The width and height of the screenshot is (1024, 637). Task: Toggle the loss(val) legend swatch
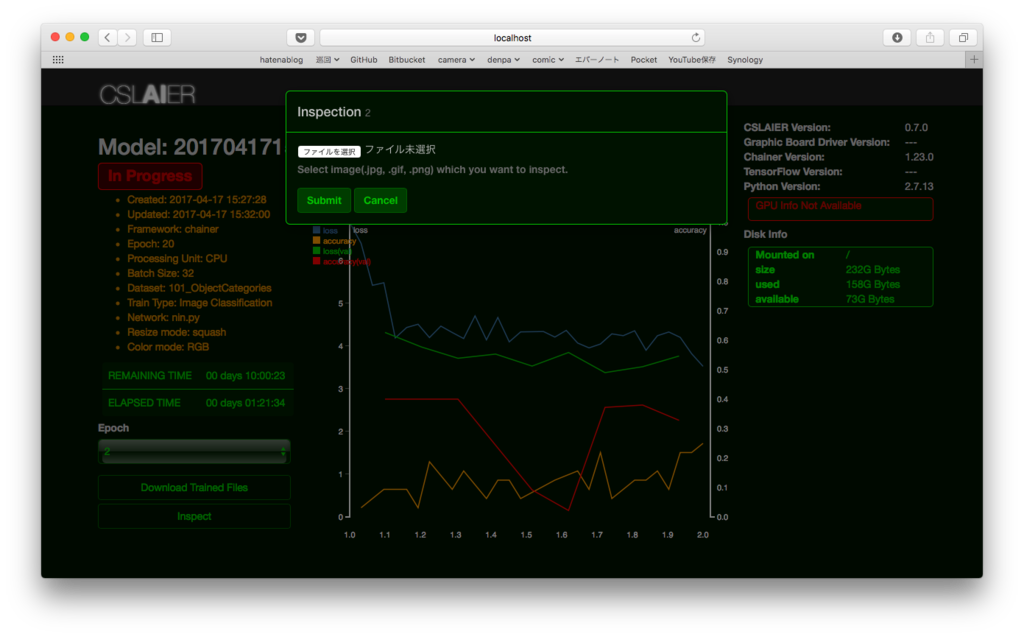317,251
